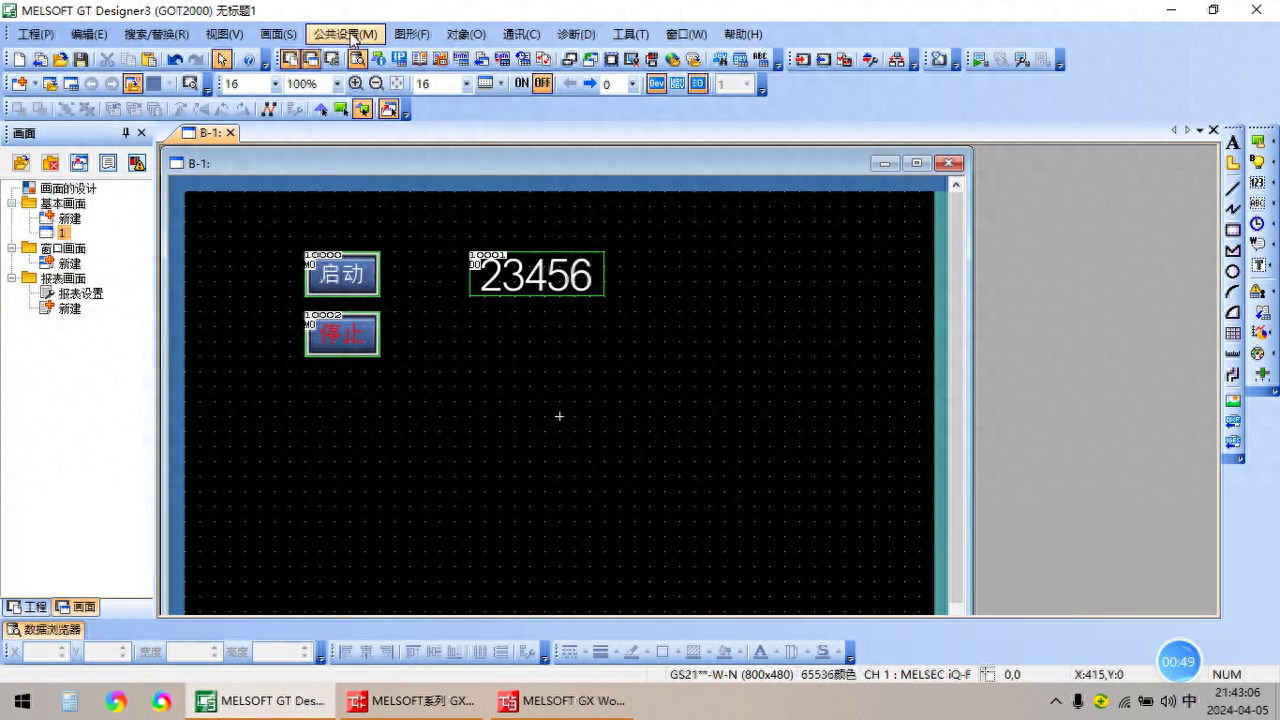1280x720 pixels.
Task: Switch to the 工程 panel tab
Action: tap(27, 607)
